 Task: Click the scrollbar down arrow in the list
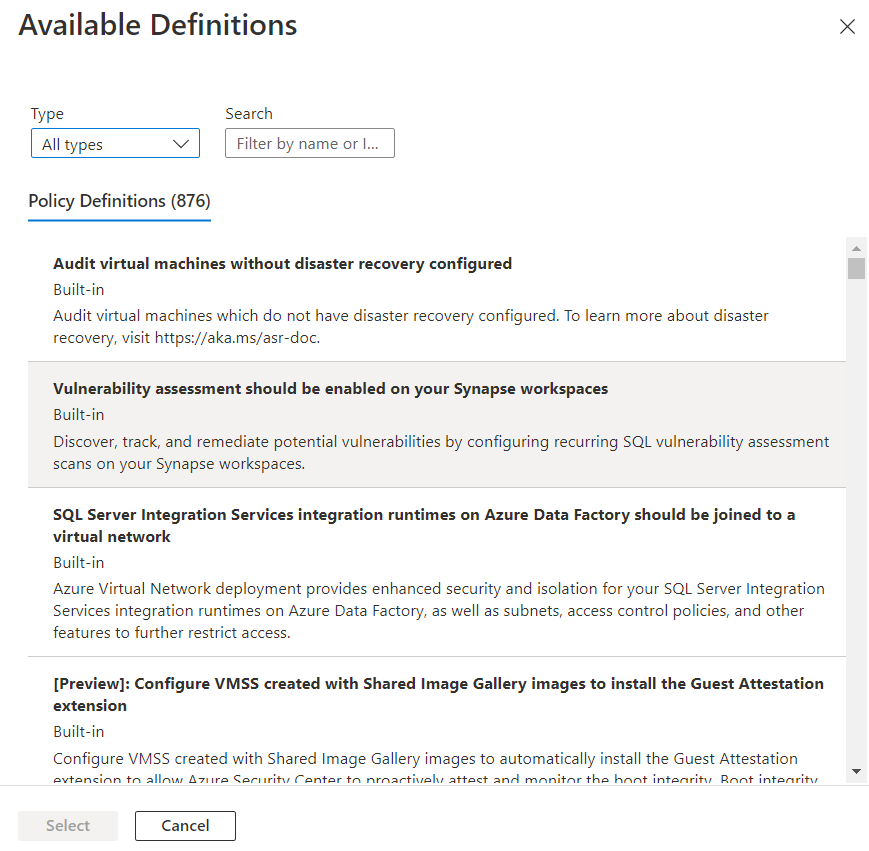point(856,771)
